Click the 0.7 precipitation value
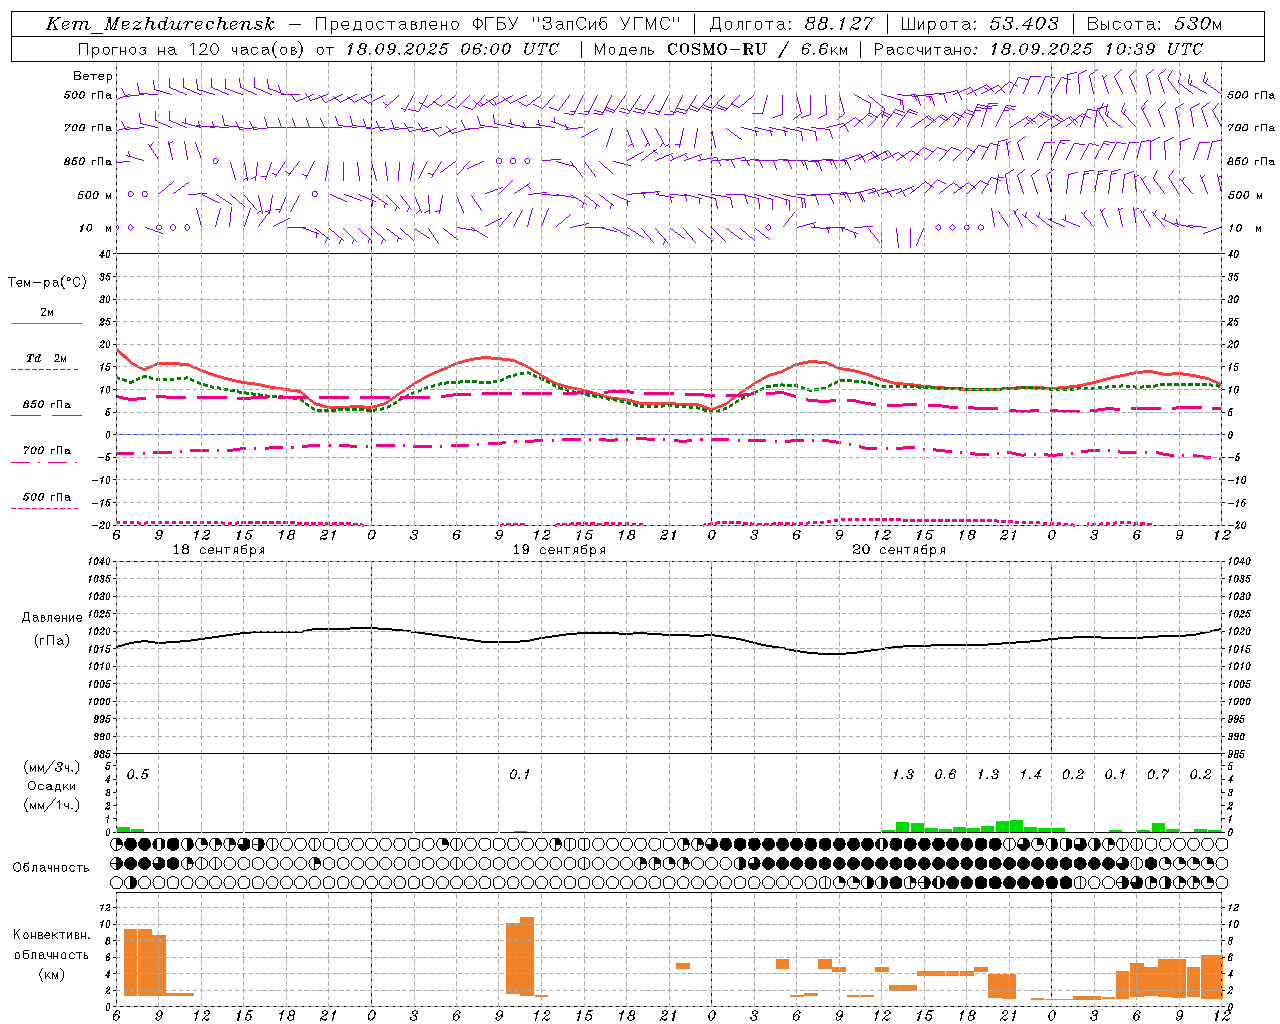The width and height of the screenshot is (1280, 1024). [1158, 775]
